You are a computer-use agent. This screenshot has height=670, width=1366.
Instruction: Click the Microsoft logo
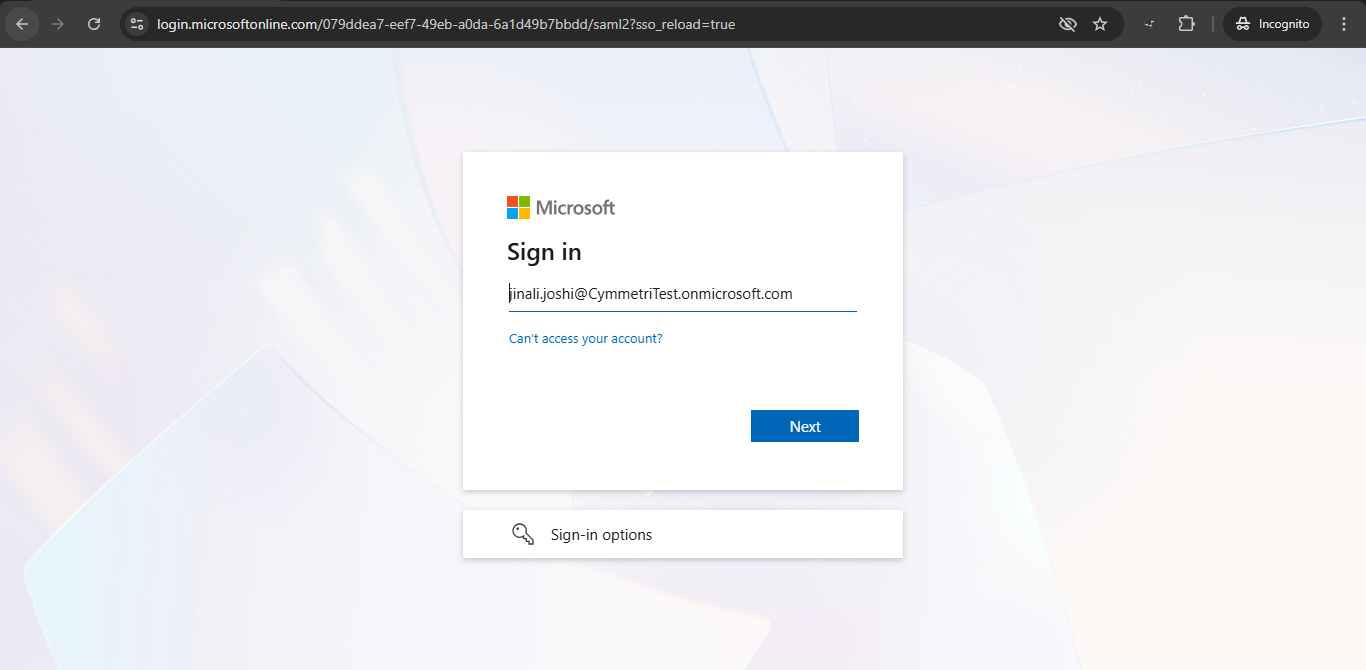[x=561, y=207]
